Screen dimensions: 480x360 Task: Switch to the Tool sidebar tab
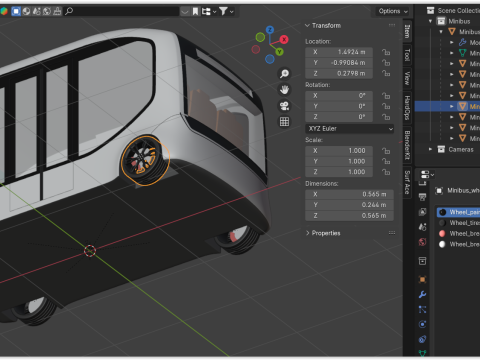(x=407, y=55)
